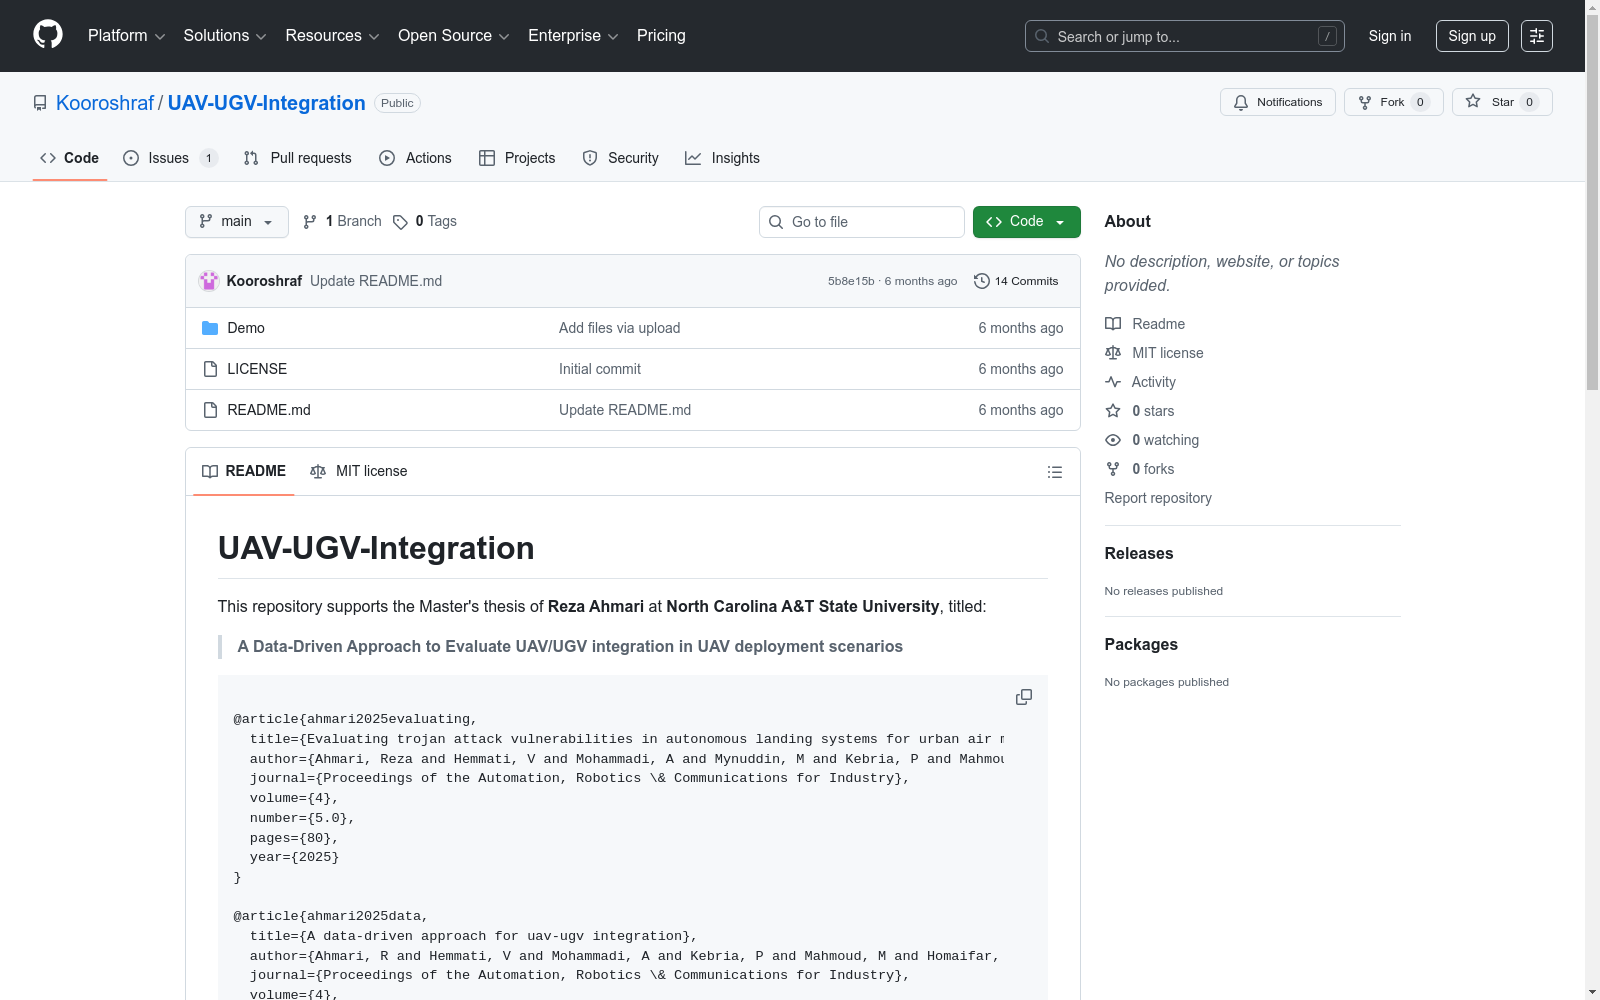Fork the UAV-UGV-Integration repository
This screenshot has width=1600, height=1000.
tap(1393, 102)
